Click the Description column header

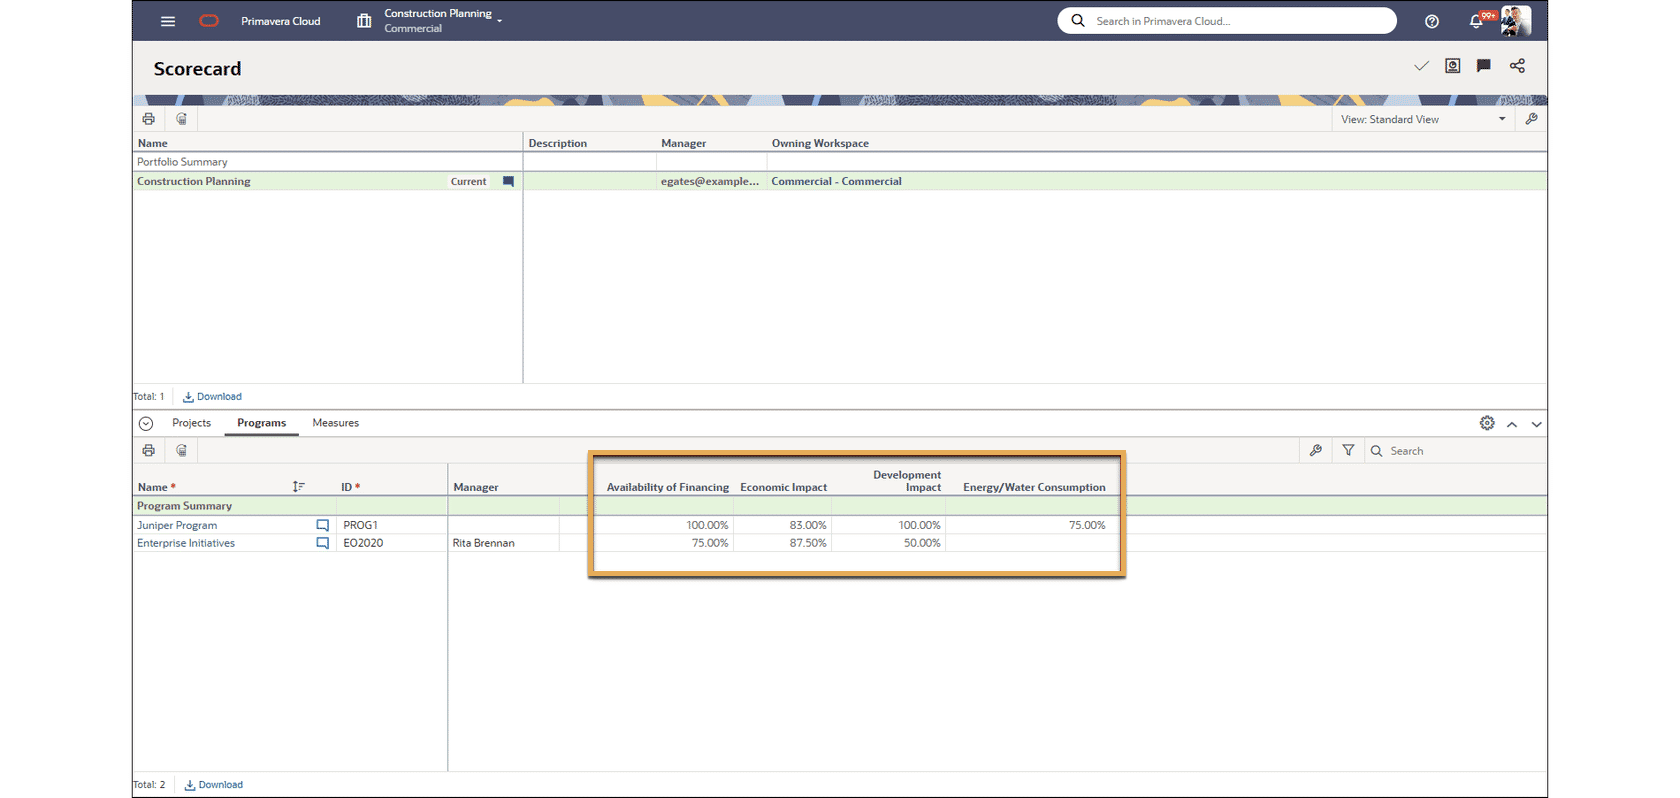pyautogui.click(x=558, y=143)
